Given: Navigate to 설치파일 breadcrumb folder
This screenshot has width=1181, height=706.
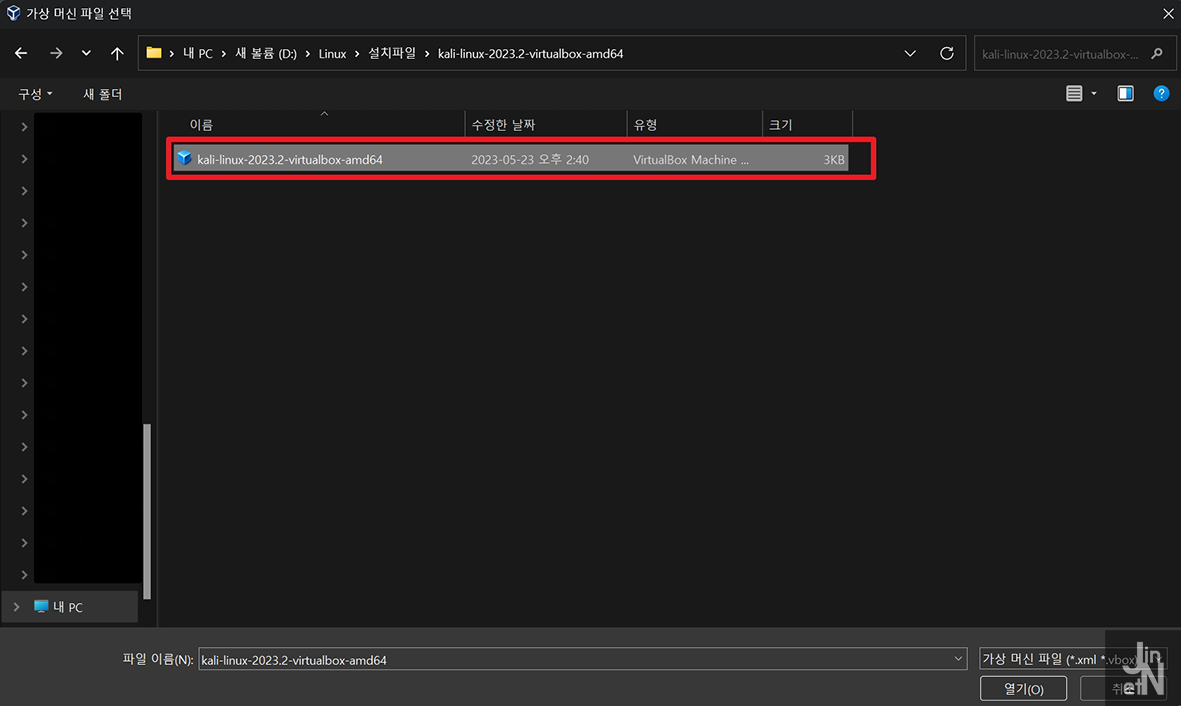Looking at the screenshot, I should [x=392, y=53].
